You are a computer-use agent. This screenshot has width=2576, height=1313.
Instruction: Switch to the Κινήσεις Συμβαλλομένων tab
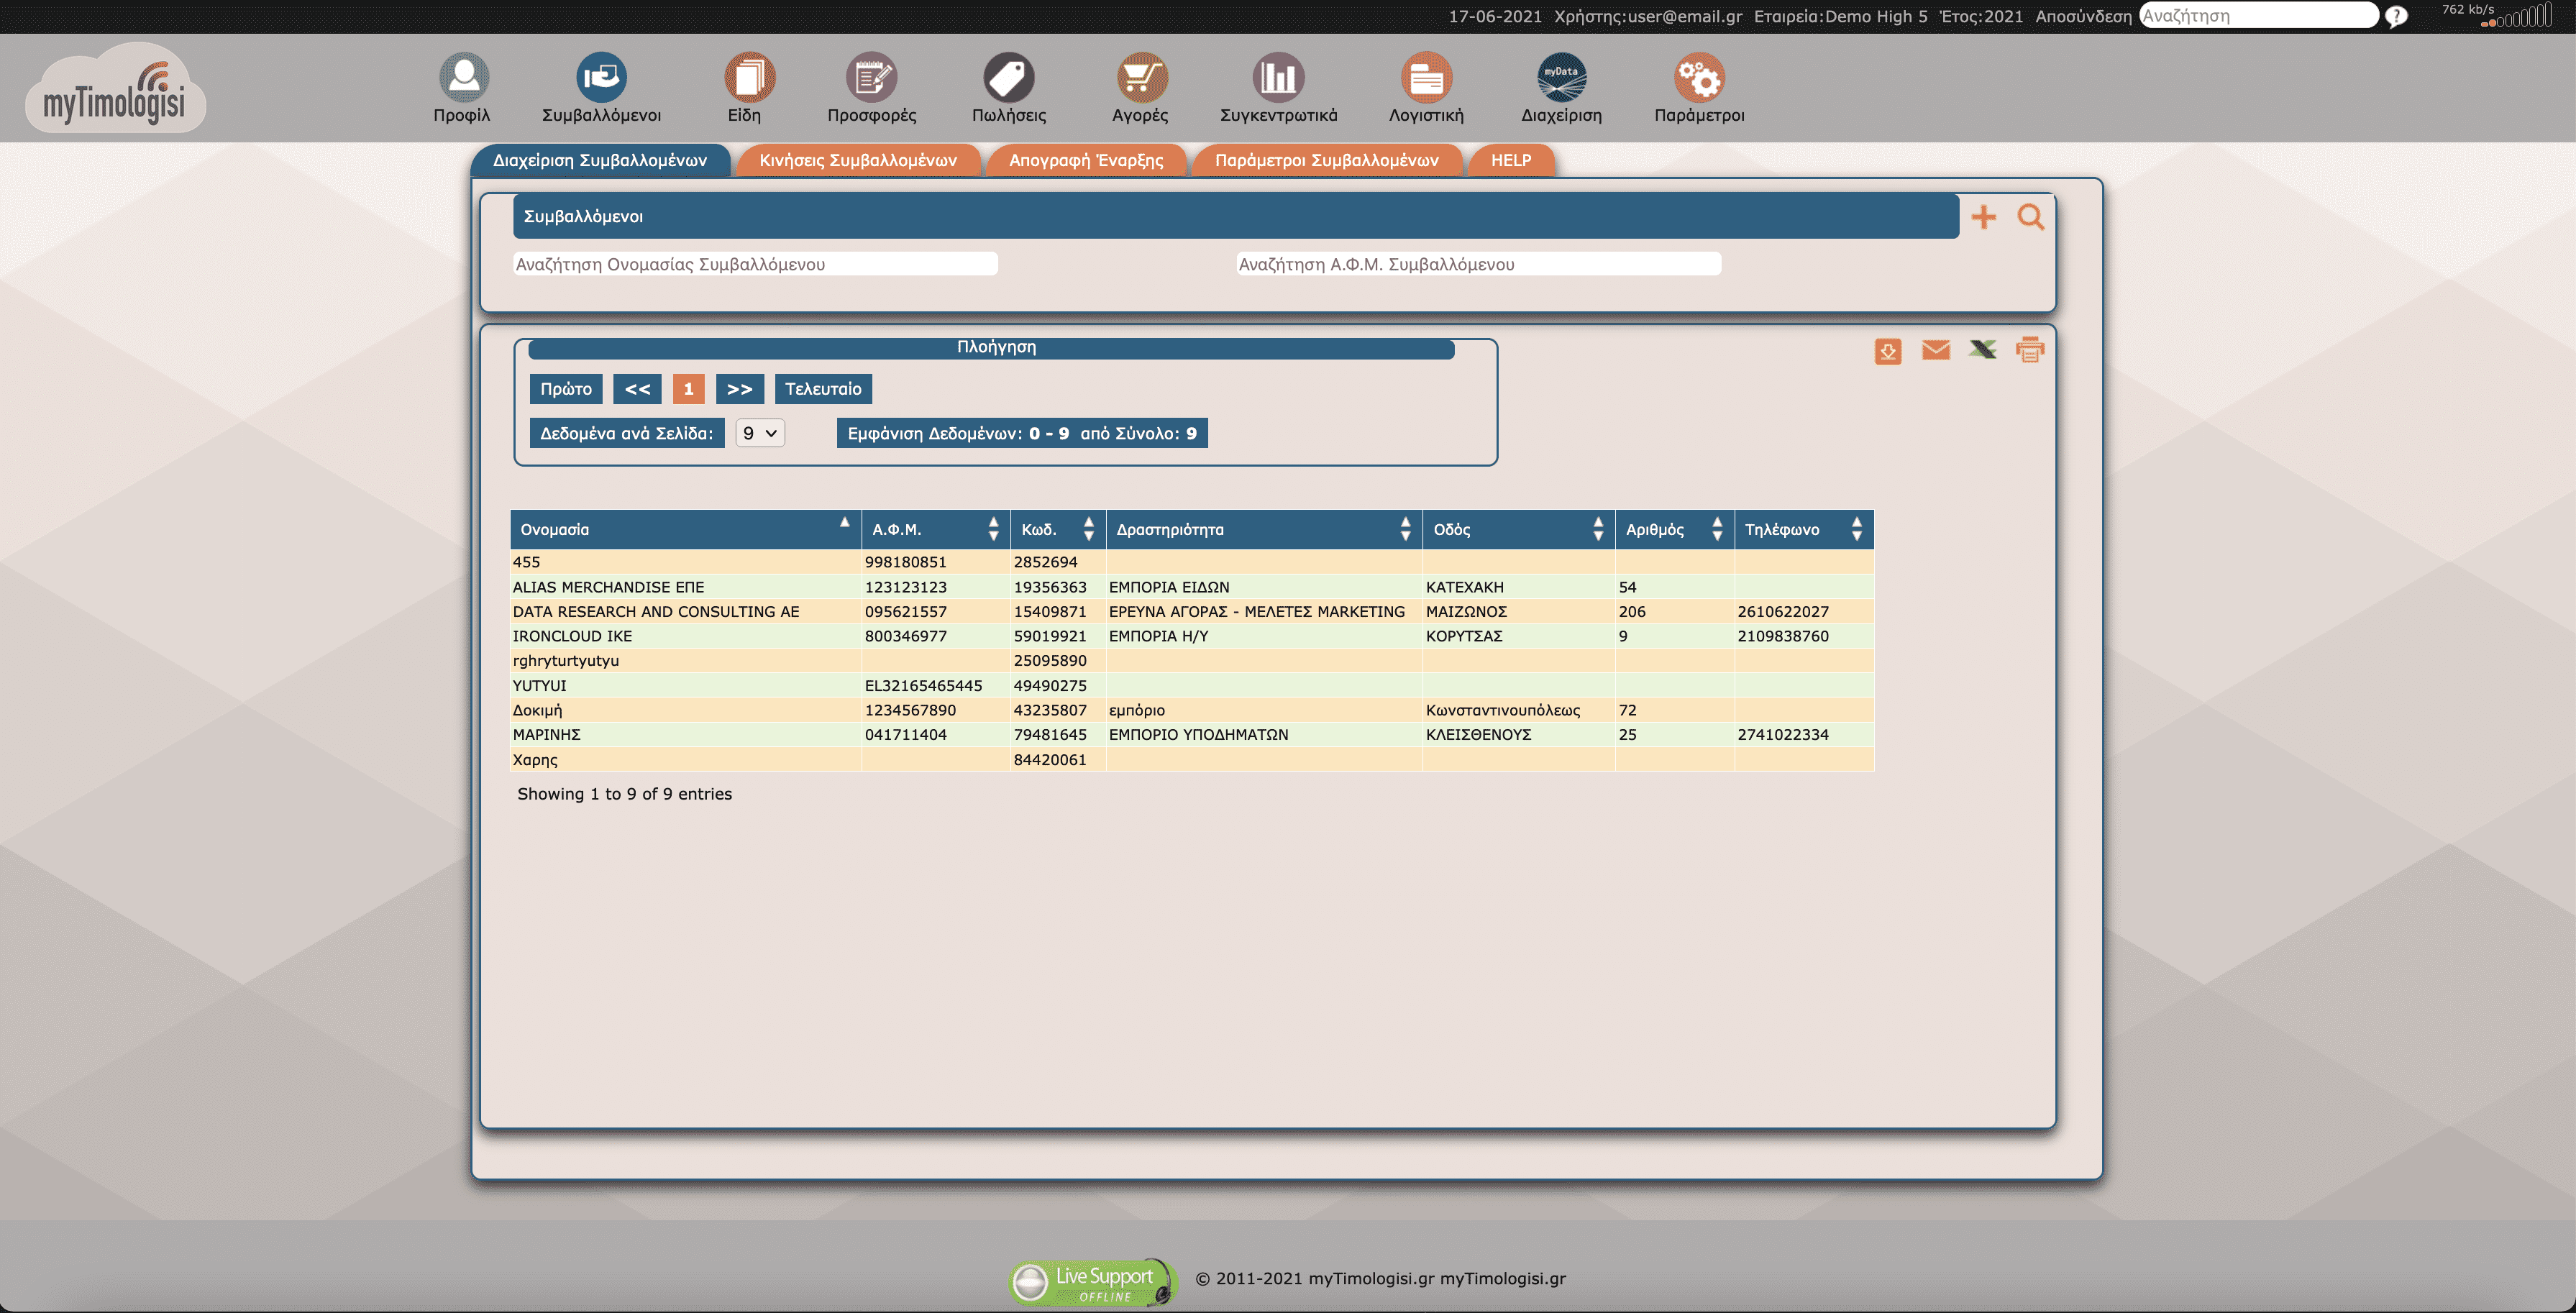click(x=858, y=160)
